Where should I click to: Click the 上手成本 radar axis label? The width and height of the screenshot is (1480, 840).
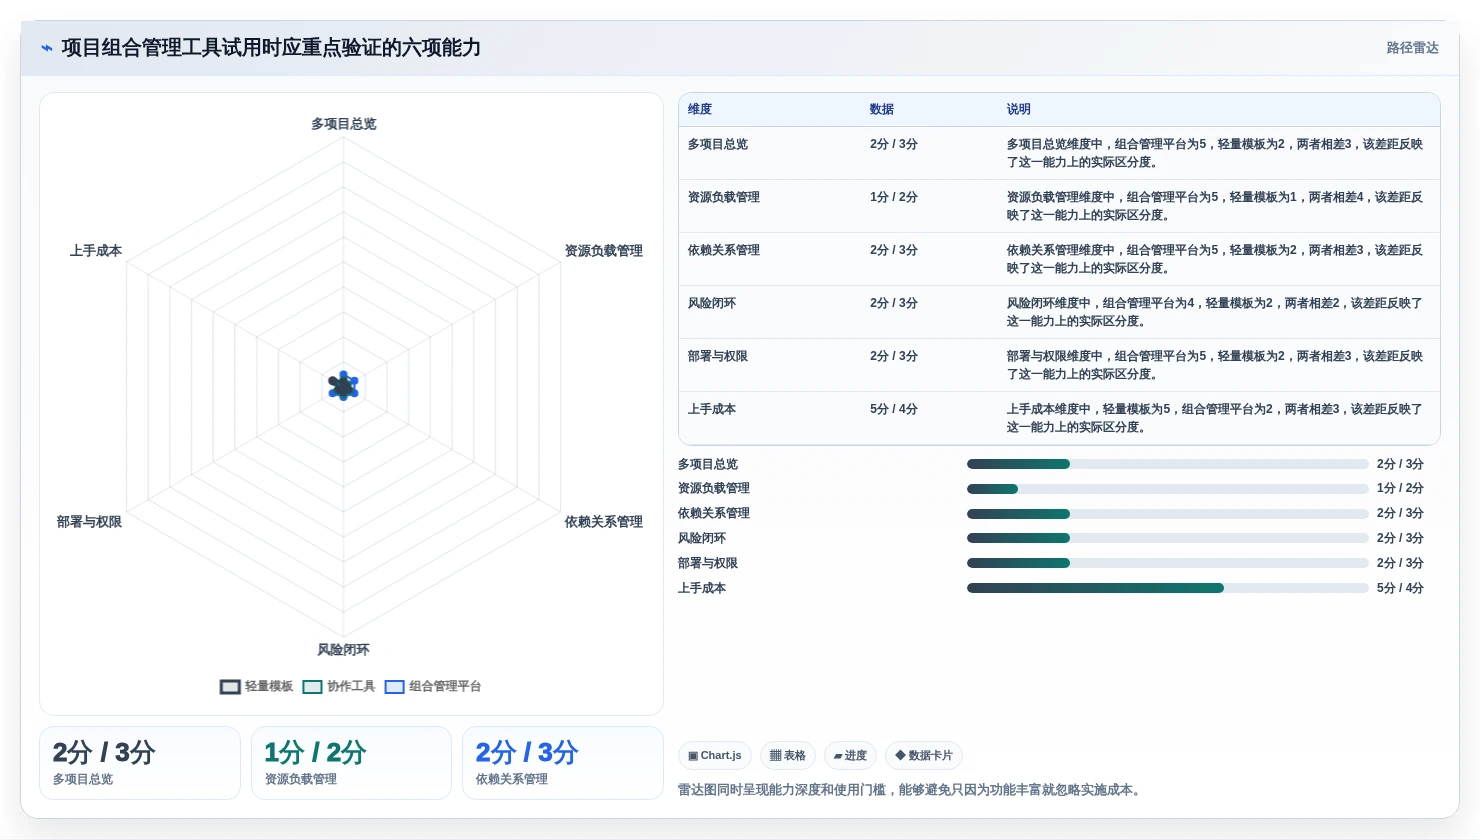pyautogui.click(x=96, y=251)
